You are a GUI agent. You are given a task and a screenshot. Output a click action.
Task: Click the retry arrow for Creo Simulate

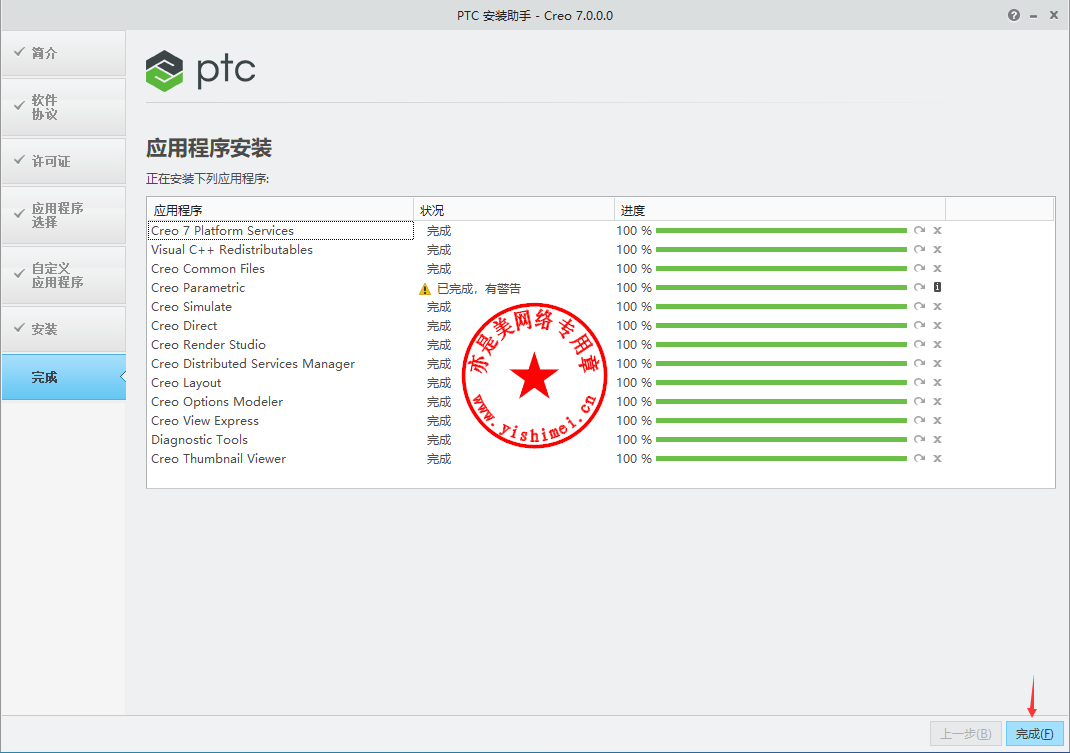(x=919, y=307)
